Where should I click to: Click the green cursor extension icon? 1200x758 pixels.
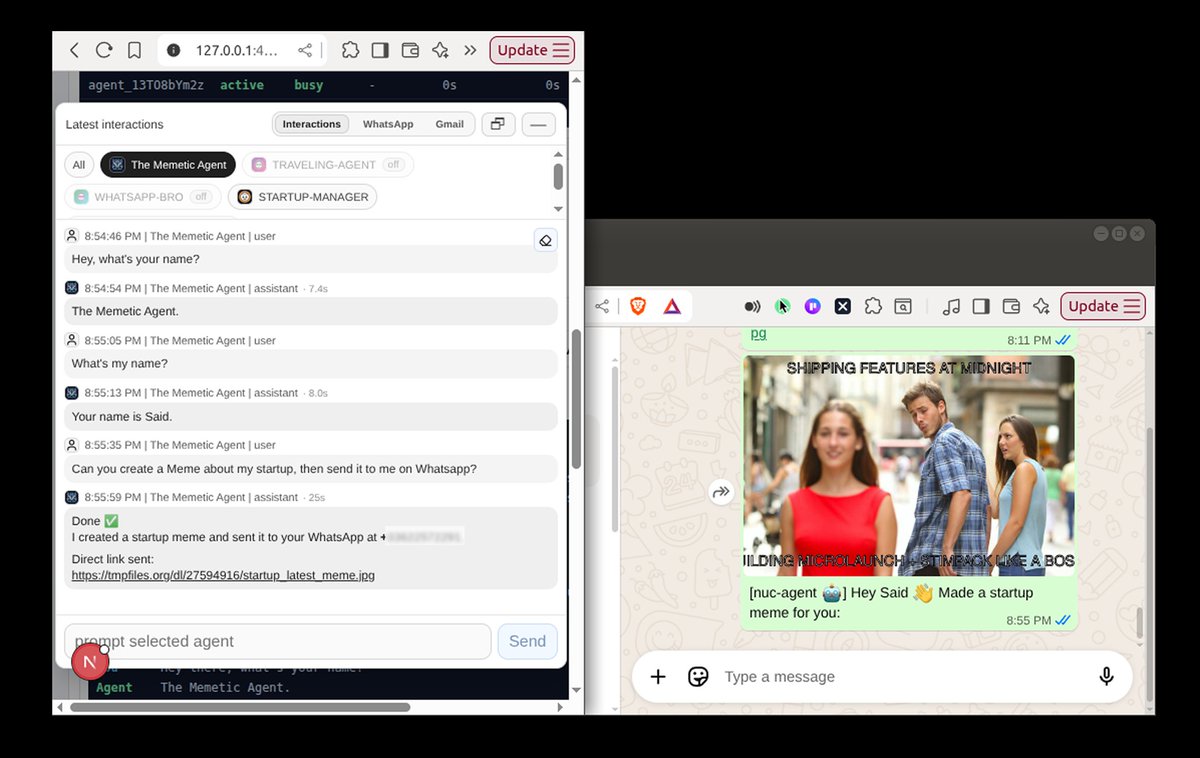pyautogui.click(x=782, y=306)
